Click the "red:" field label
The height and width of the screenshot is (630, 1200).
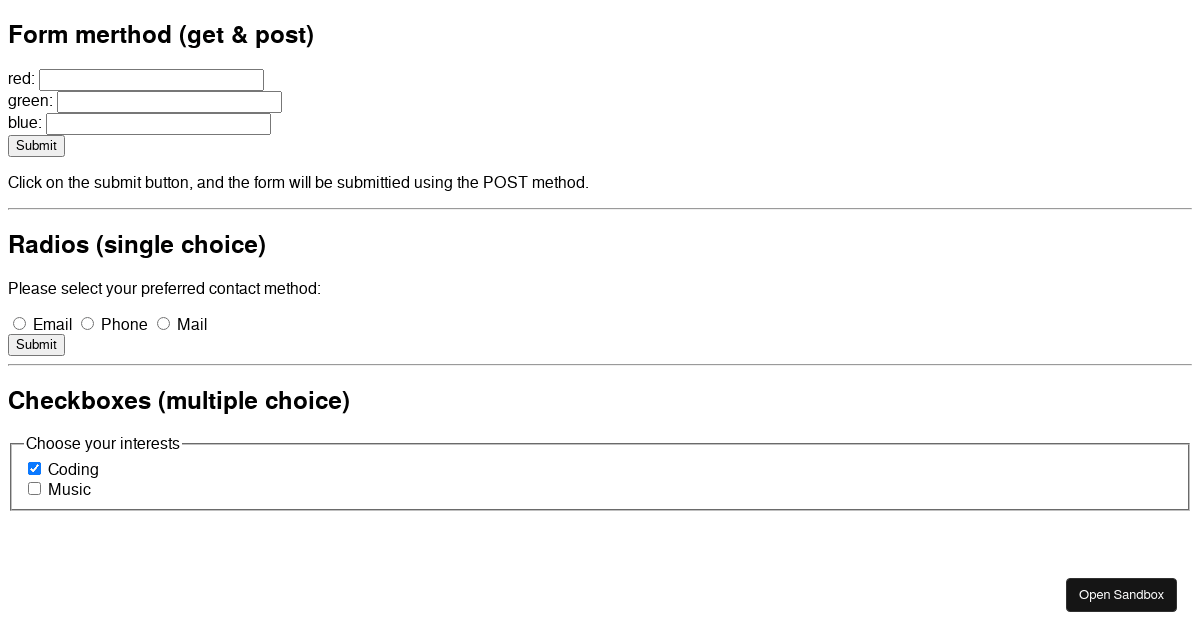tap(21, 79)
